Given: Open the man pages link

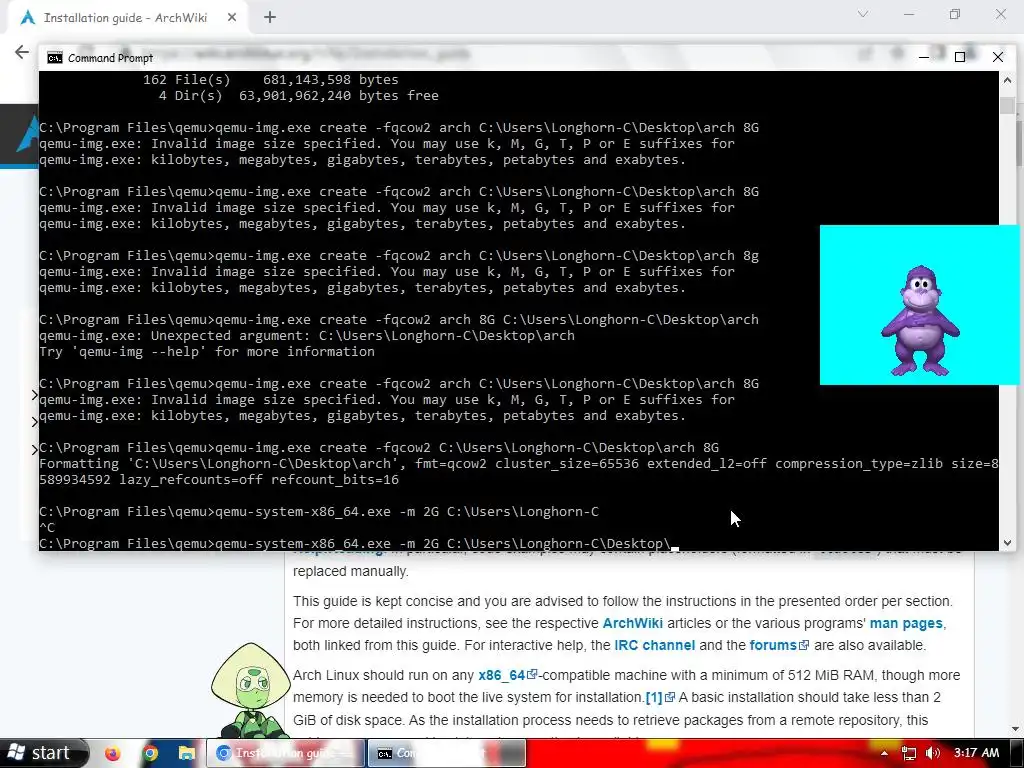Looking at the screenshot, I should (906, 623).
